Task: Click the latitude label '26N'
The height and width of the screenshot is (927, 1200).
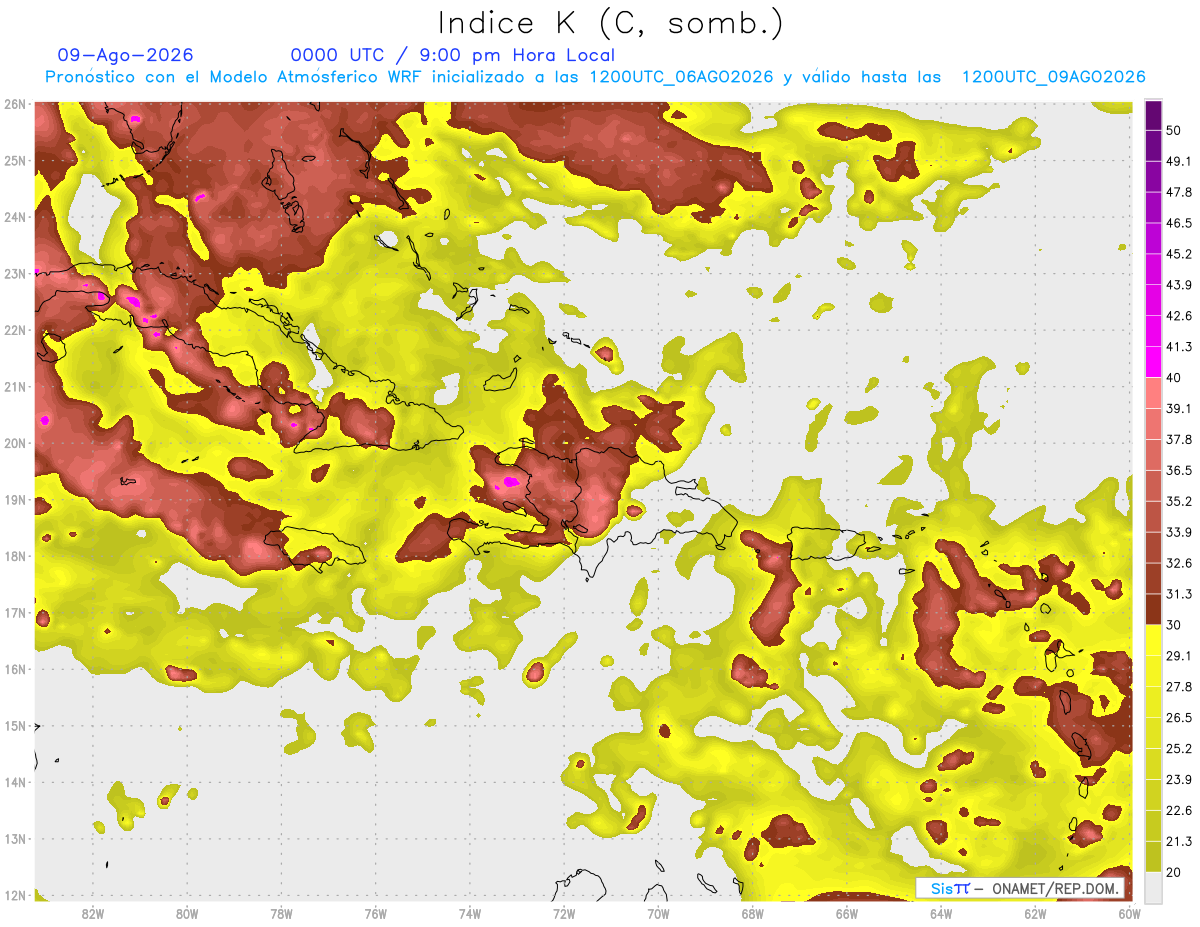Action: (x=15, y=104)
